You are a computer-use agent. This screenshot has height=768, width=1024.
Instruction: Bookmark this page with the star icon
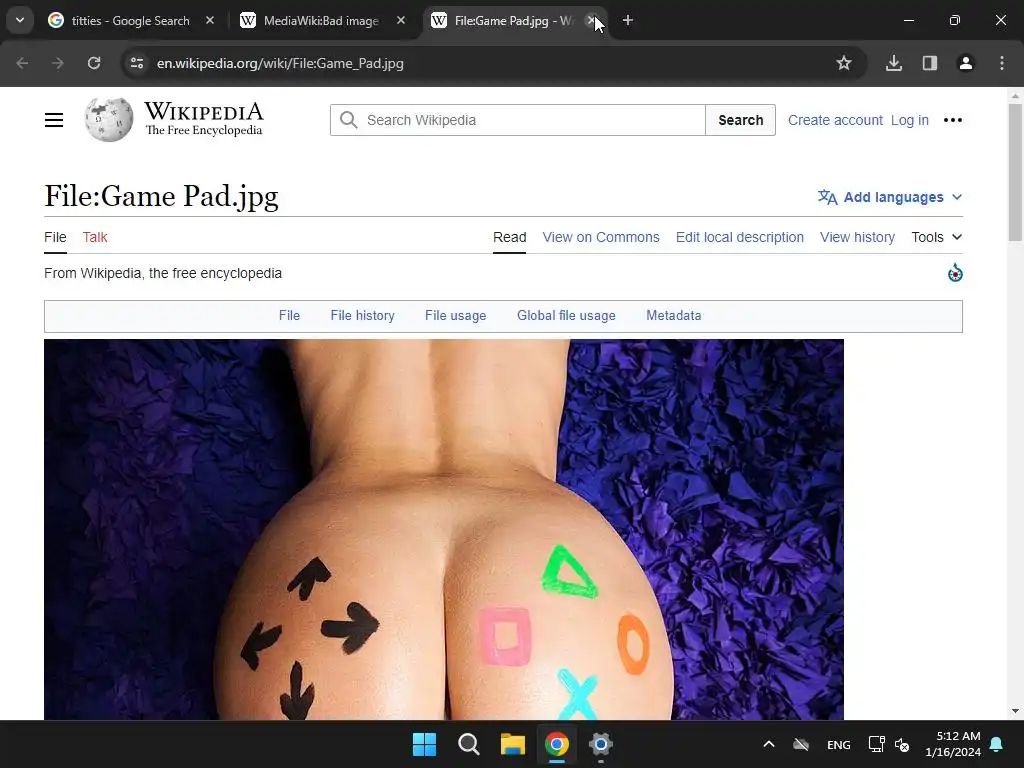844,63
